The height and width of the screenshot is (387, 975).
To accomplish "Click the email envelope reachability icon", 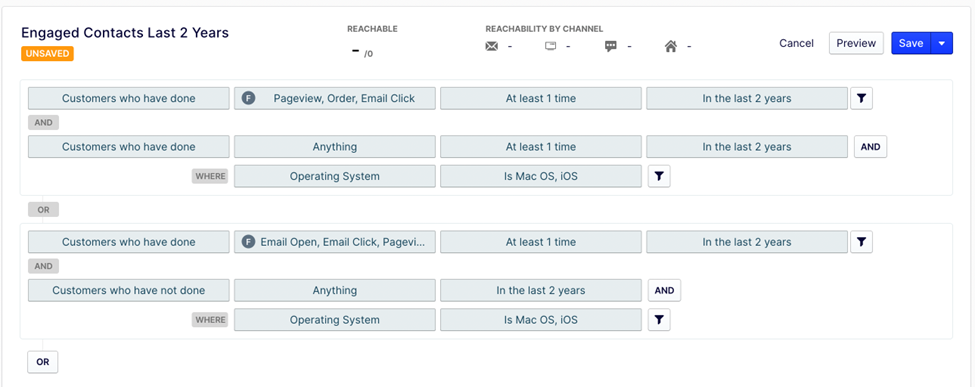I will point(491,46).
